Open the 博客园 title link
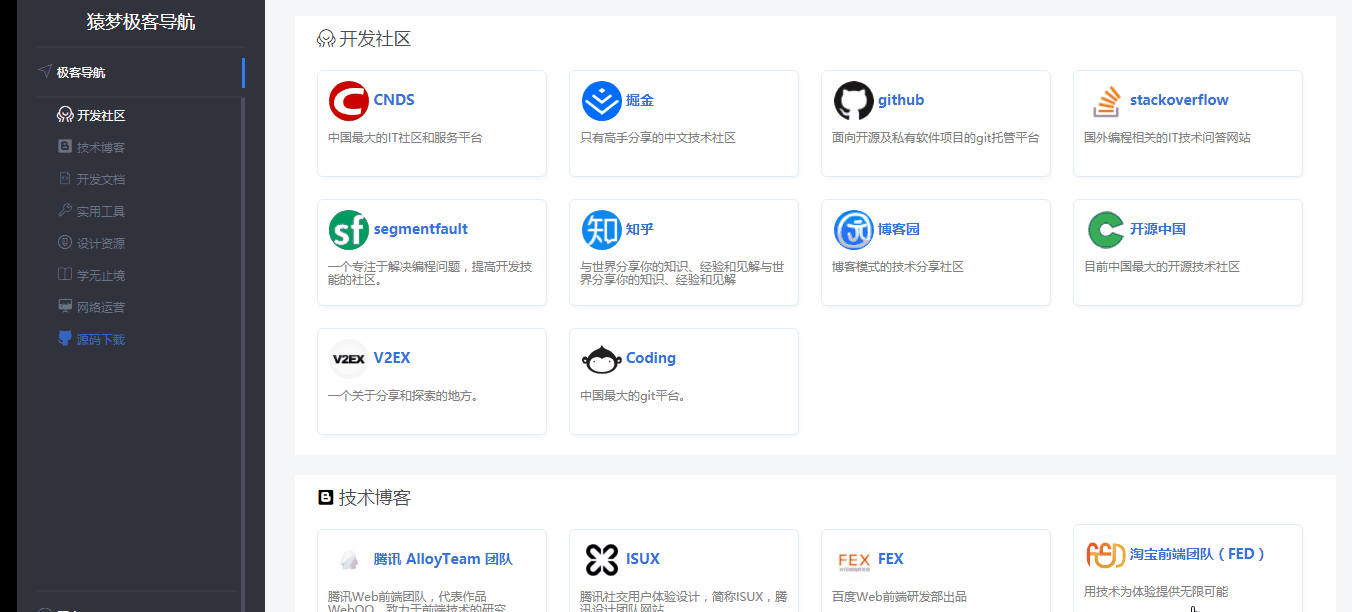This screenshot has width=1352, height=612. pos(899,229)
